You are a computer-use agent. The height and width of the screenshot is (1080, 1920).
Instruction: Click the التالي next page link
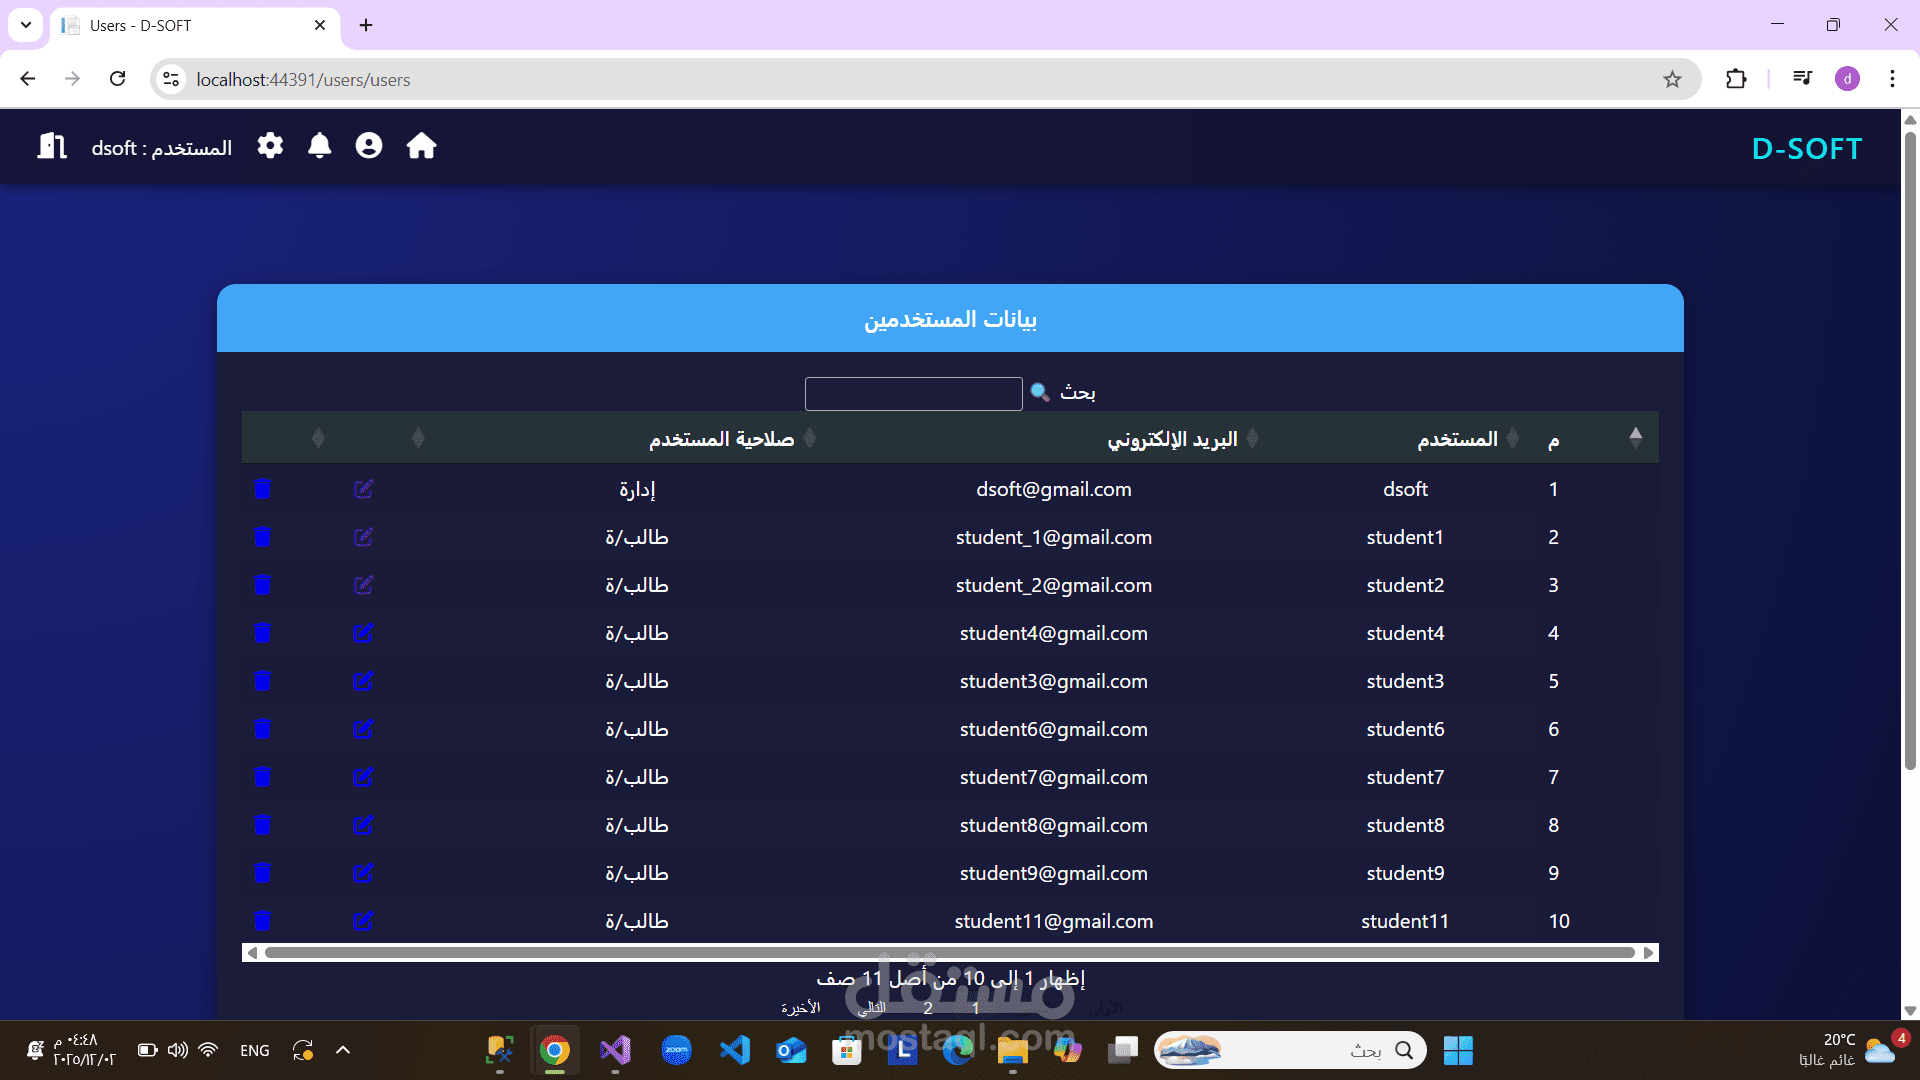[x=872, y=1008]
